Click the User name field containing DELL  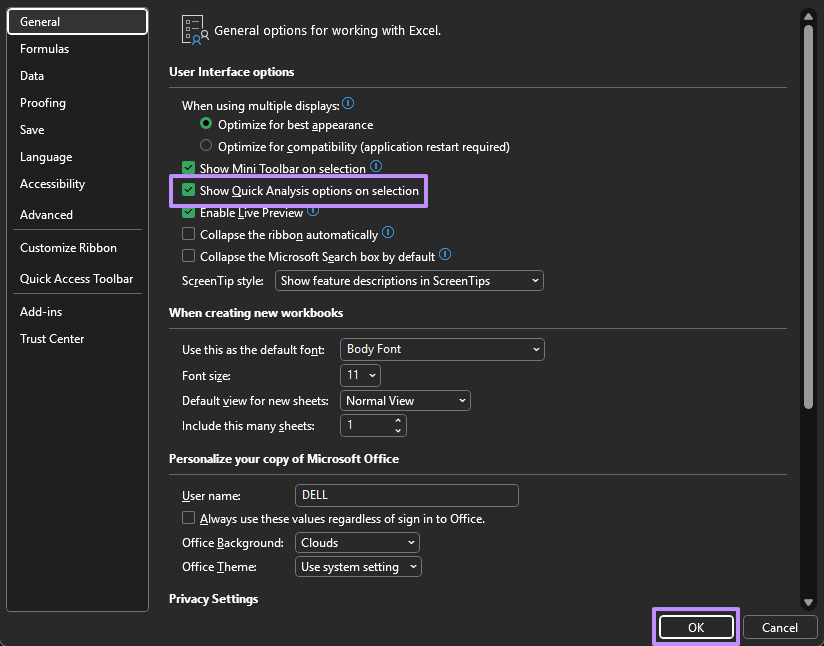[x=406, y=495]
